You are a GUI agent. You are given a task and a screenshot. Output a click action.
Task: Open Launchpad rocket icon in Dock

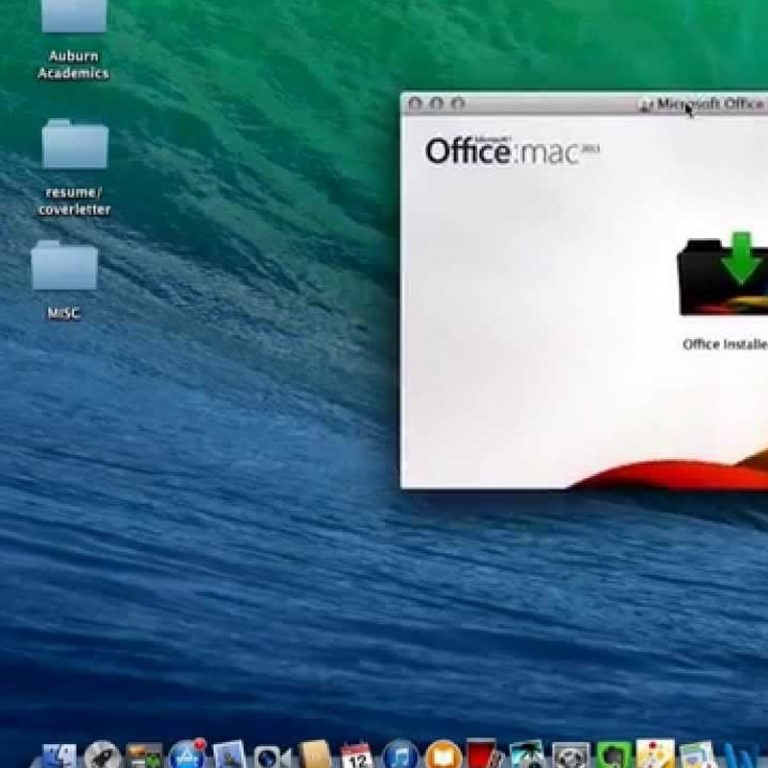[102, 755]
